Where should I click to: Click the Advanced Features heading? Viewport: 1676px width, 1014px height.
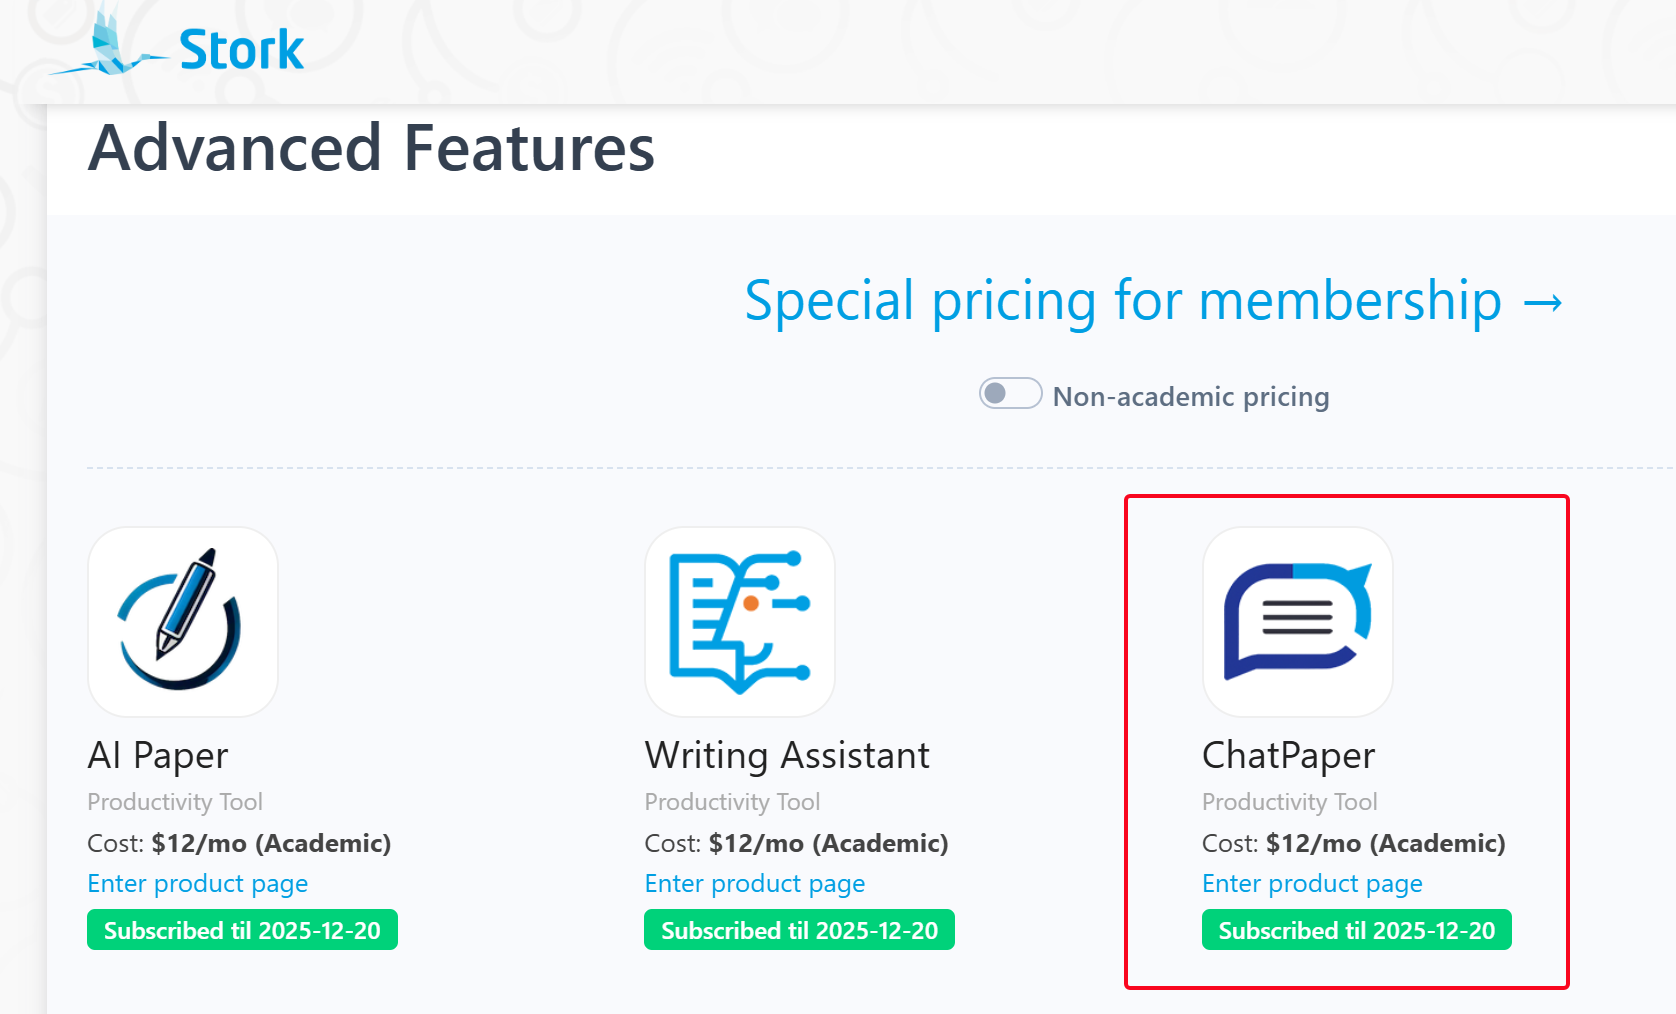(x=371, y=148)
